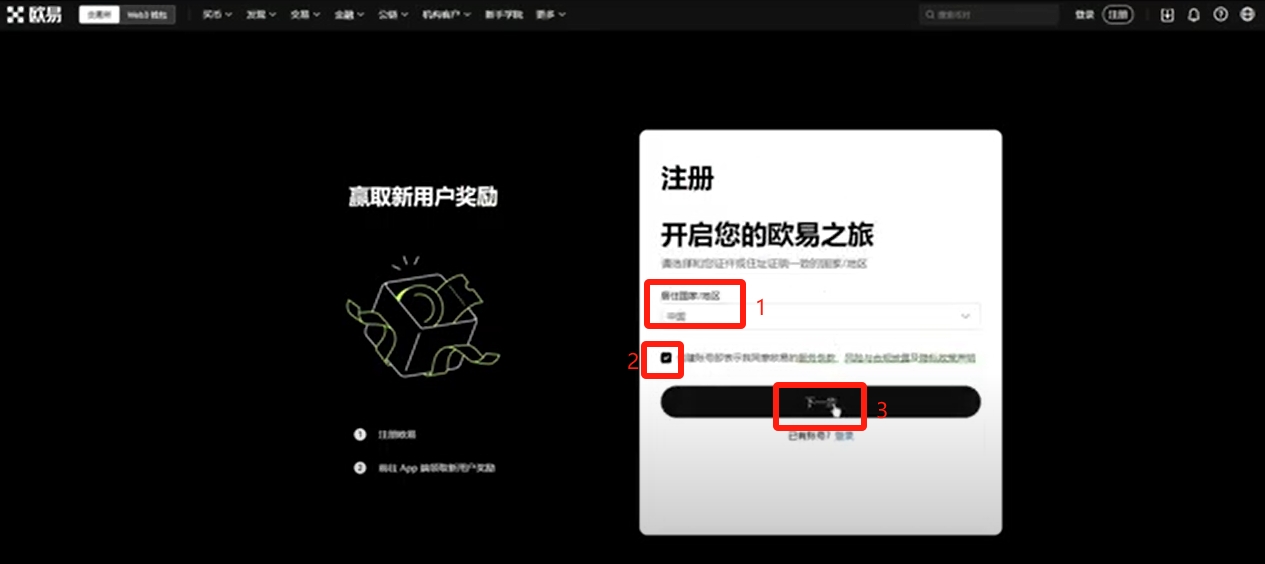The width and height of the screenshot is (1265, 564).
Task: Click the 下一步 button
Action: click(x=820, y=402)
